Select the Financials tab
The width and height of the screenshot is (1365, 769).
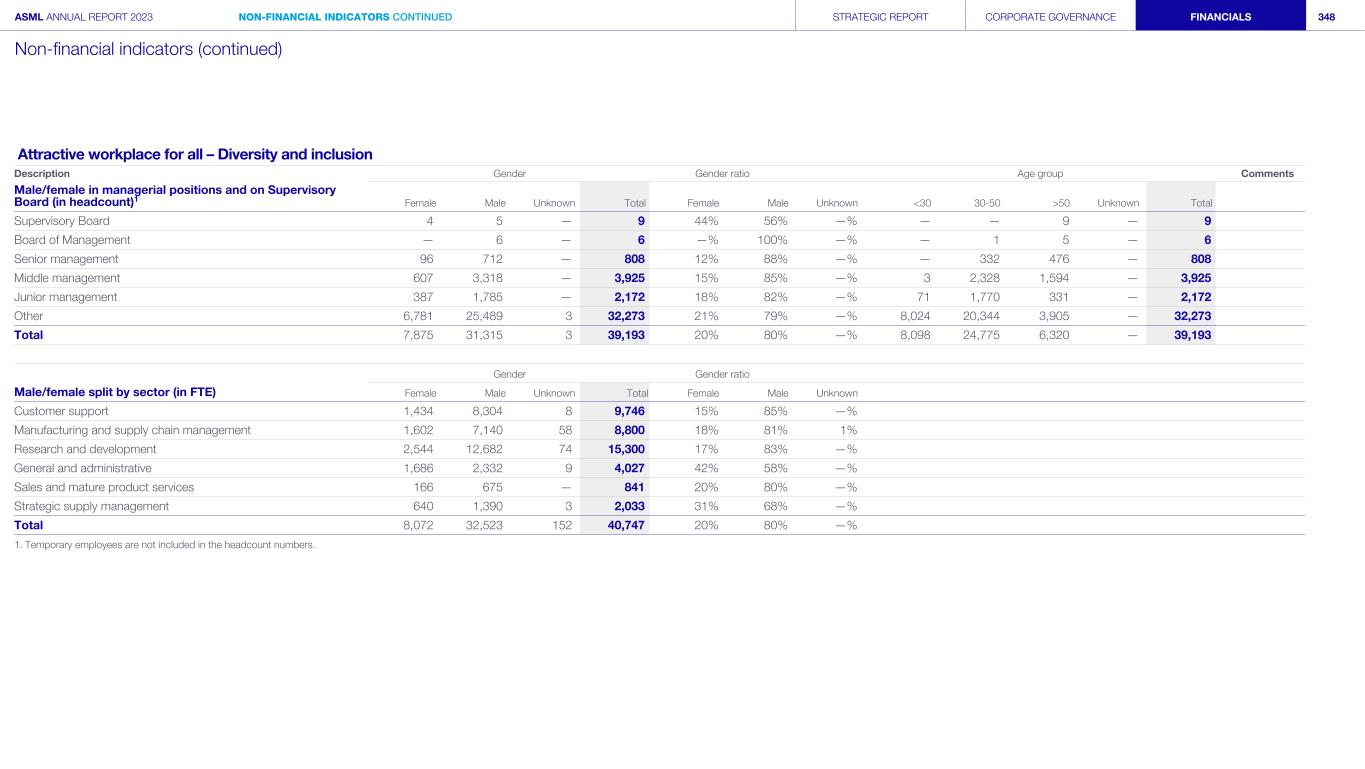[x=1220, y=17]
